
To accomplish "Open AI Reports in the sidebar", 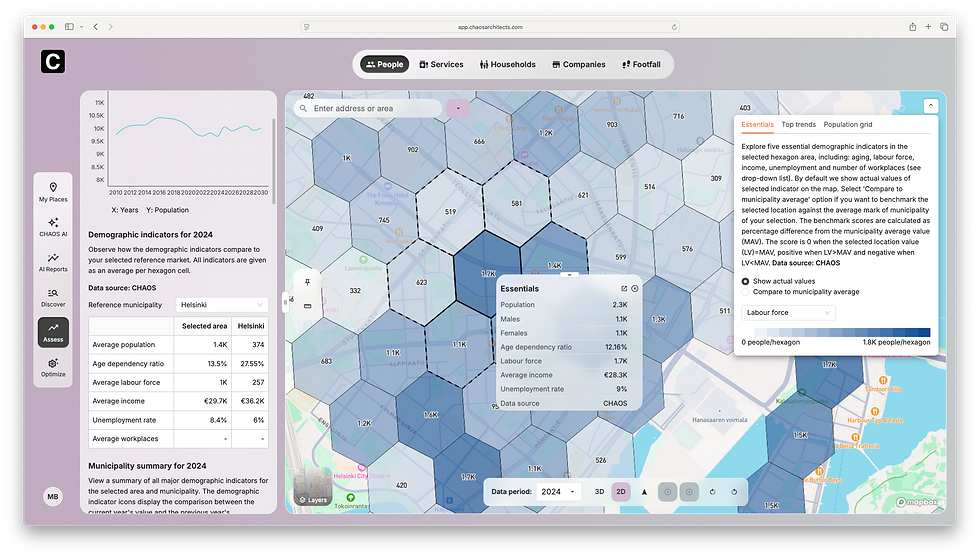I will (x=53, y=262).
